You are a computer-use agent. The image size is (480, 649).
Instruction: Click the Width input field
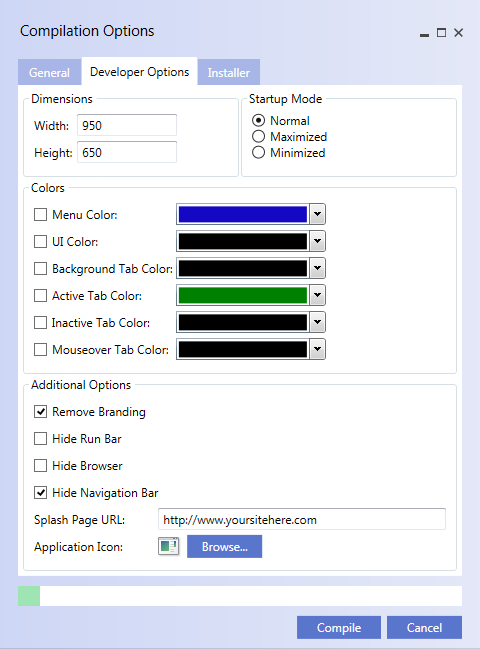[127, 125]
